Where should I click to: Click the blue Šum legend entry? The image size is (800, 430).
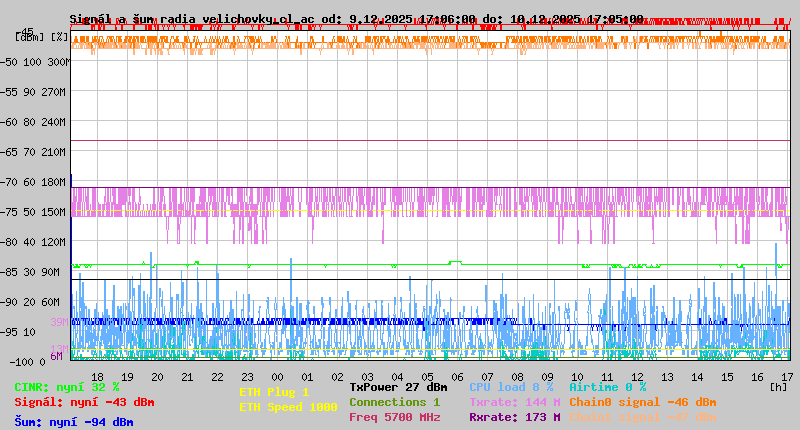pyautogui.click(x=73, y=422)
